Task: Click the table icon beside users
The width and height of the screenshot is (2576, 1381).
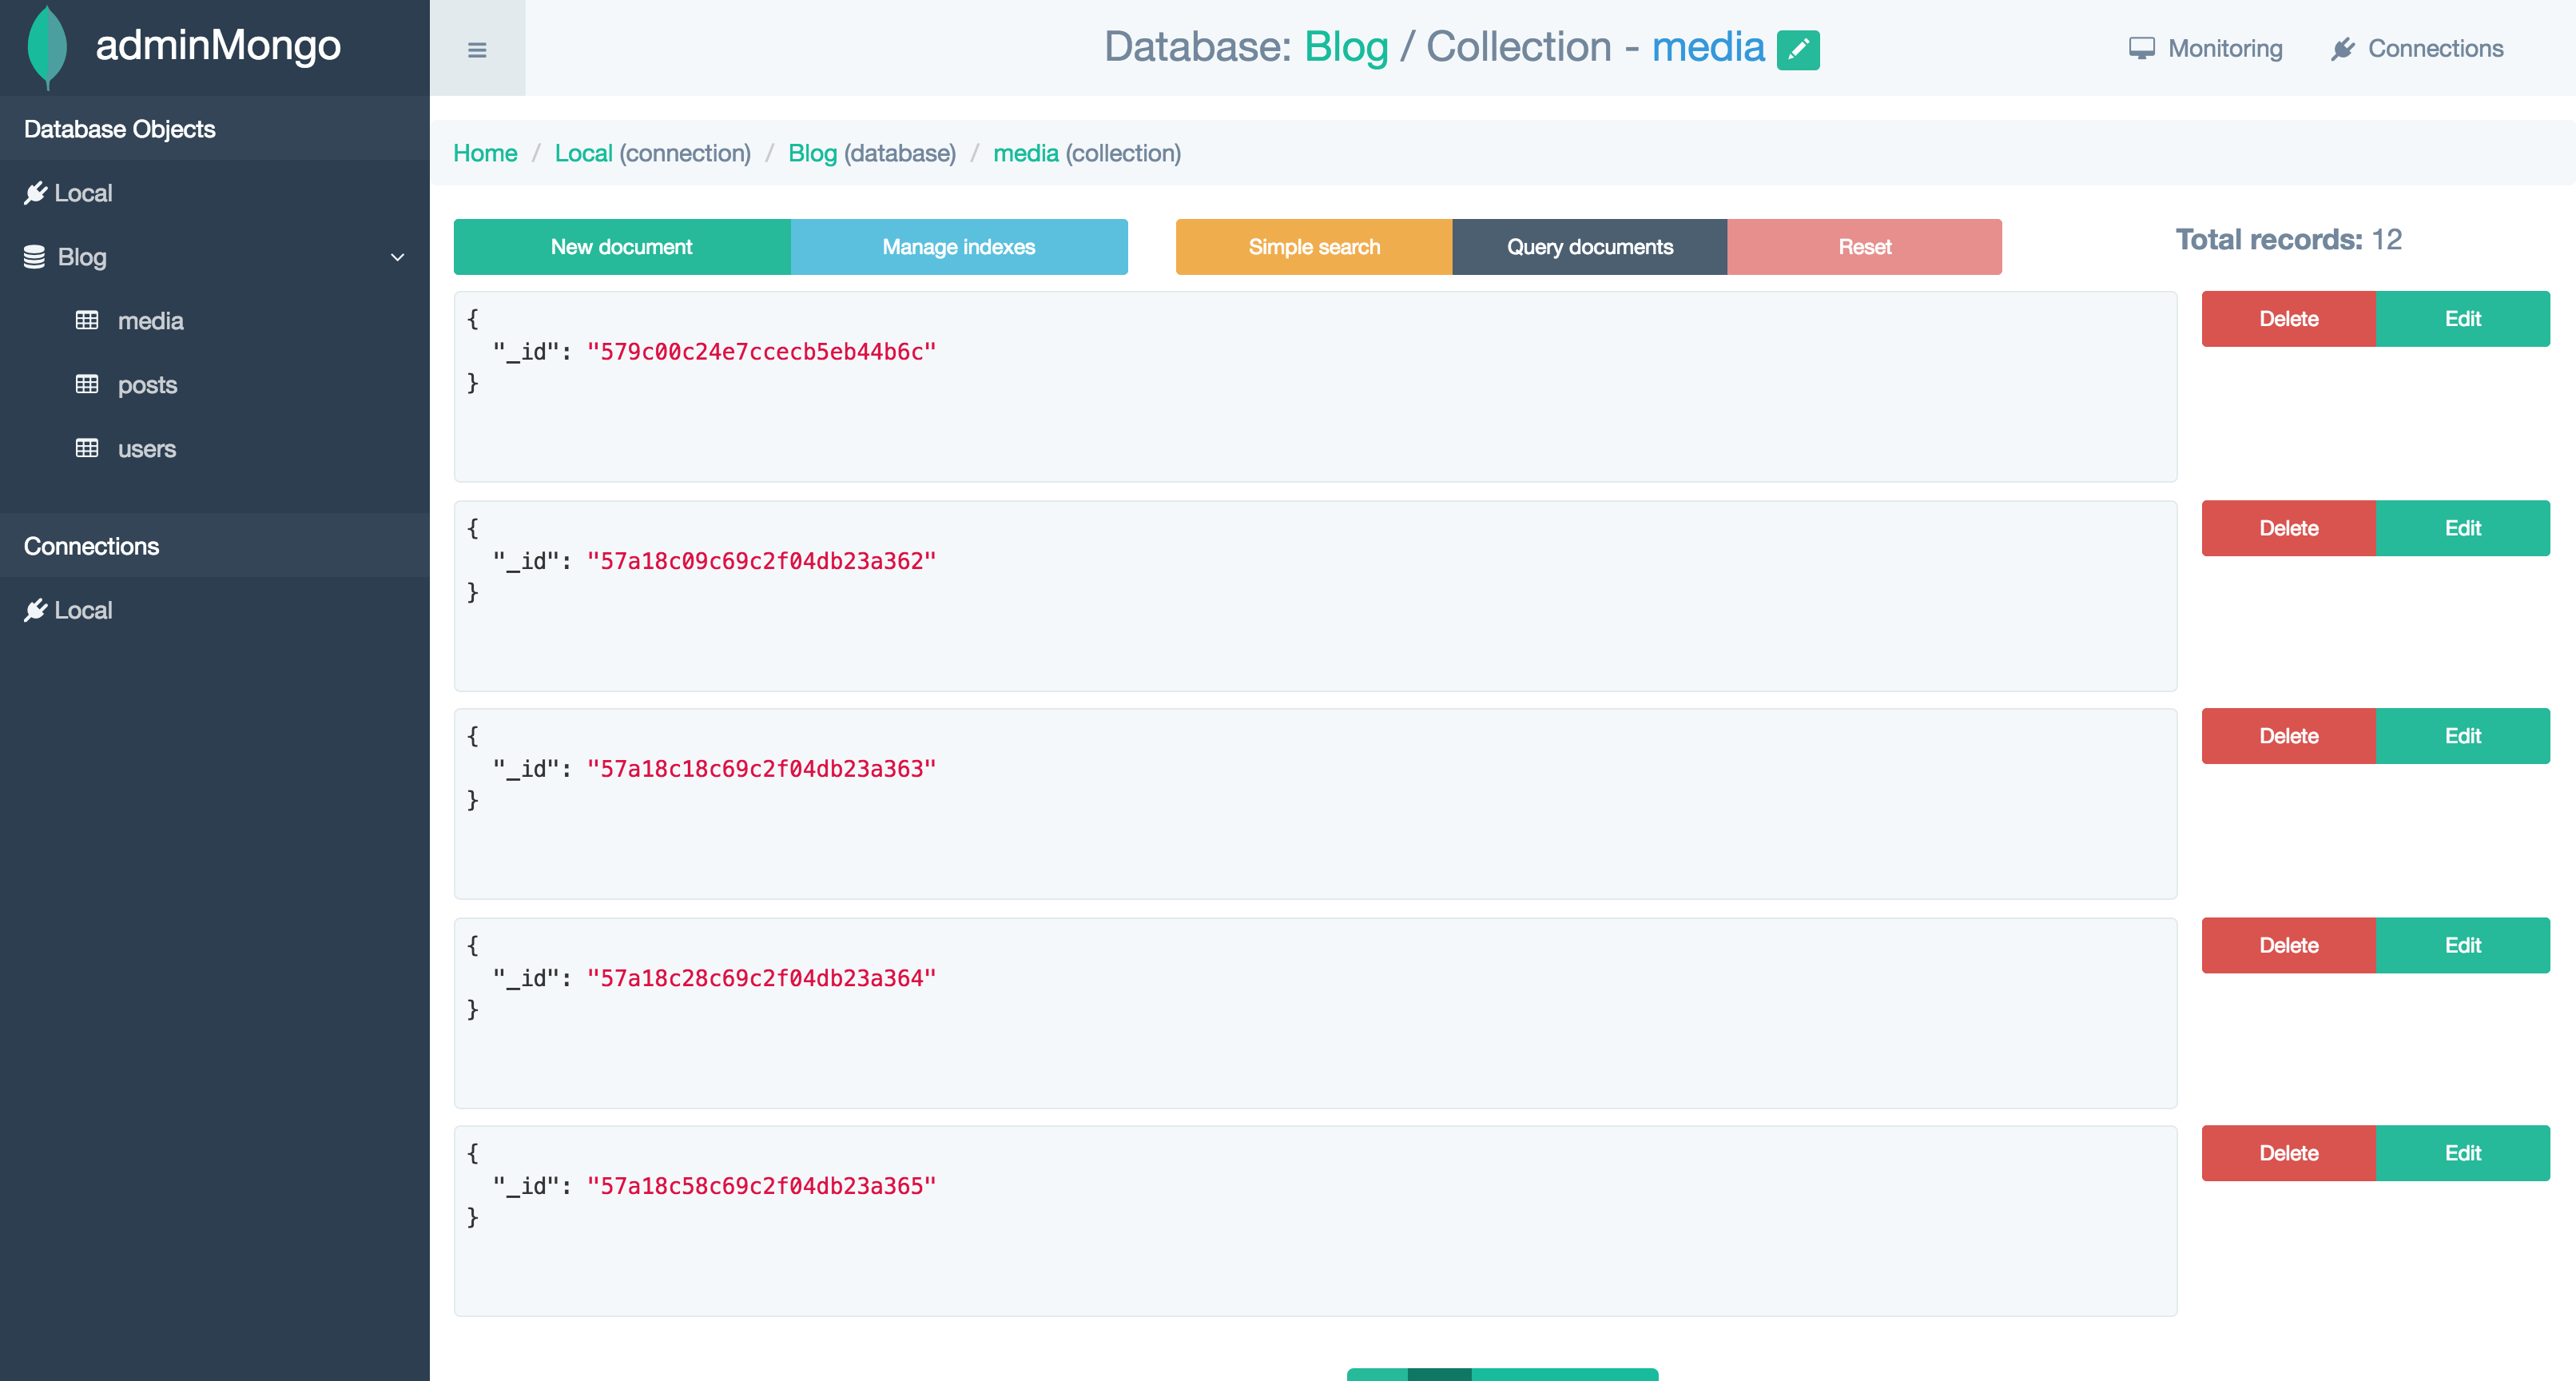Action: [87, 448]
